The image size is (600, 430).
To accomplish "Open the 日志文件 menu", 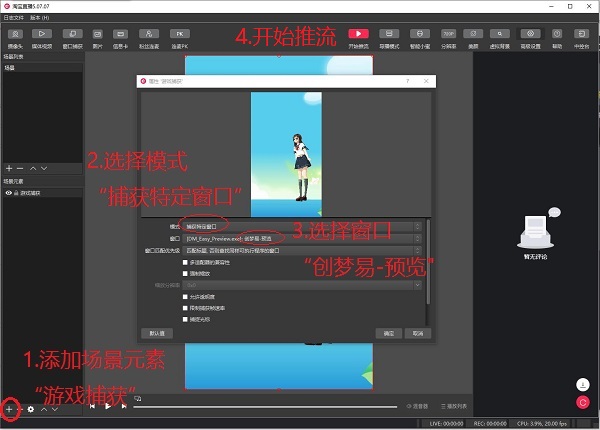I will click(14, 18).
